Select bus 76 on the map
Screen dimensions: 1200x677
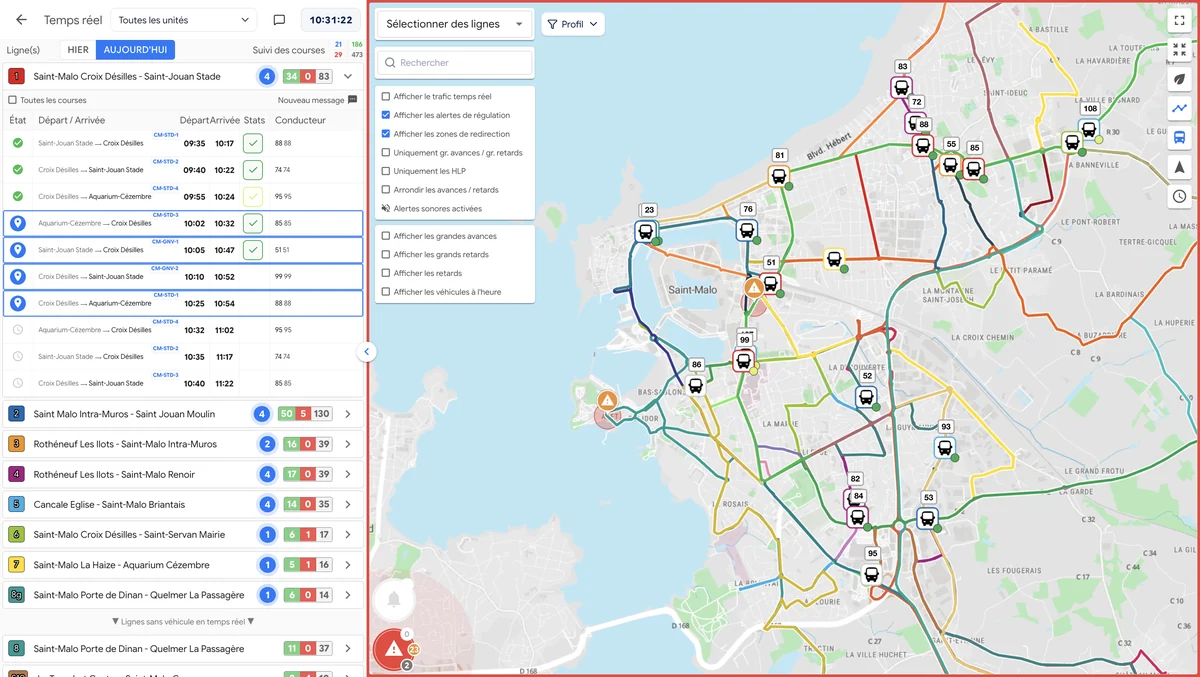(x=746, y=230)
